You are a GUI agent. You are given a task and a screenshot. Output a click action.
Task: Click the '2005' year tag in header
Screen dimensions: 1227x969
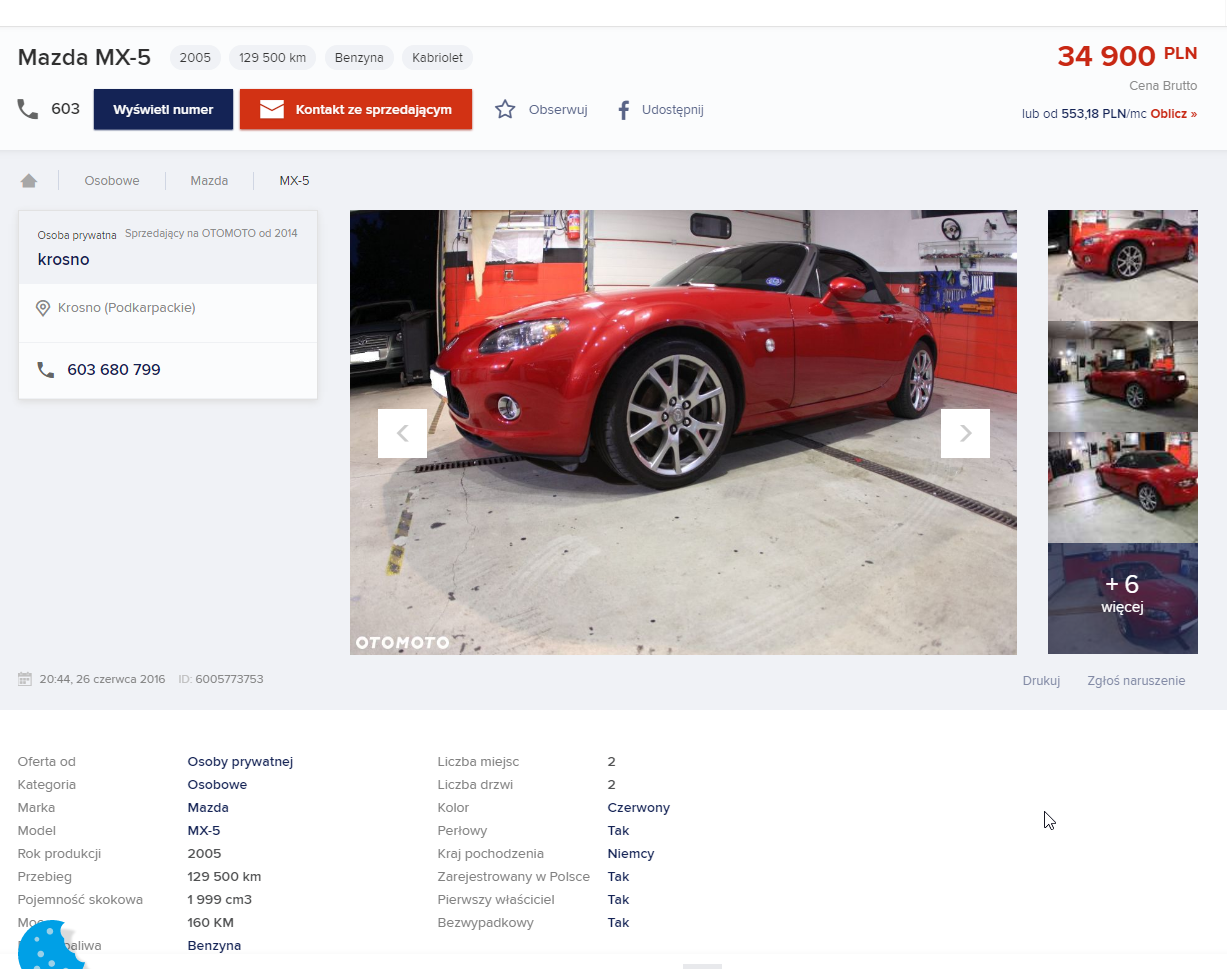click(195, 58)
